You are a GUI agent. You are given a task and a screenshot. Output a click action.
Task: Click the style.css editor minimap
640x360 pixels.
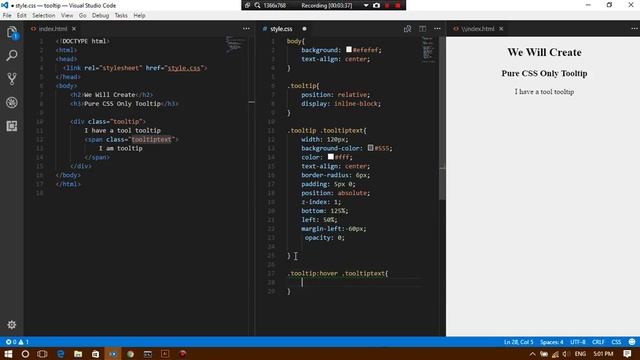(x=427, y=50)
